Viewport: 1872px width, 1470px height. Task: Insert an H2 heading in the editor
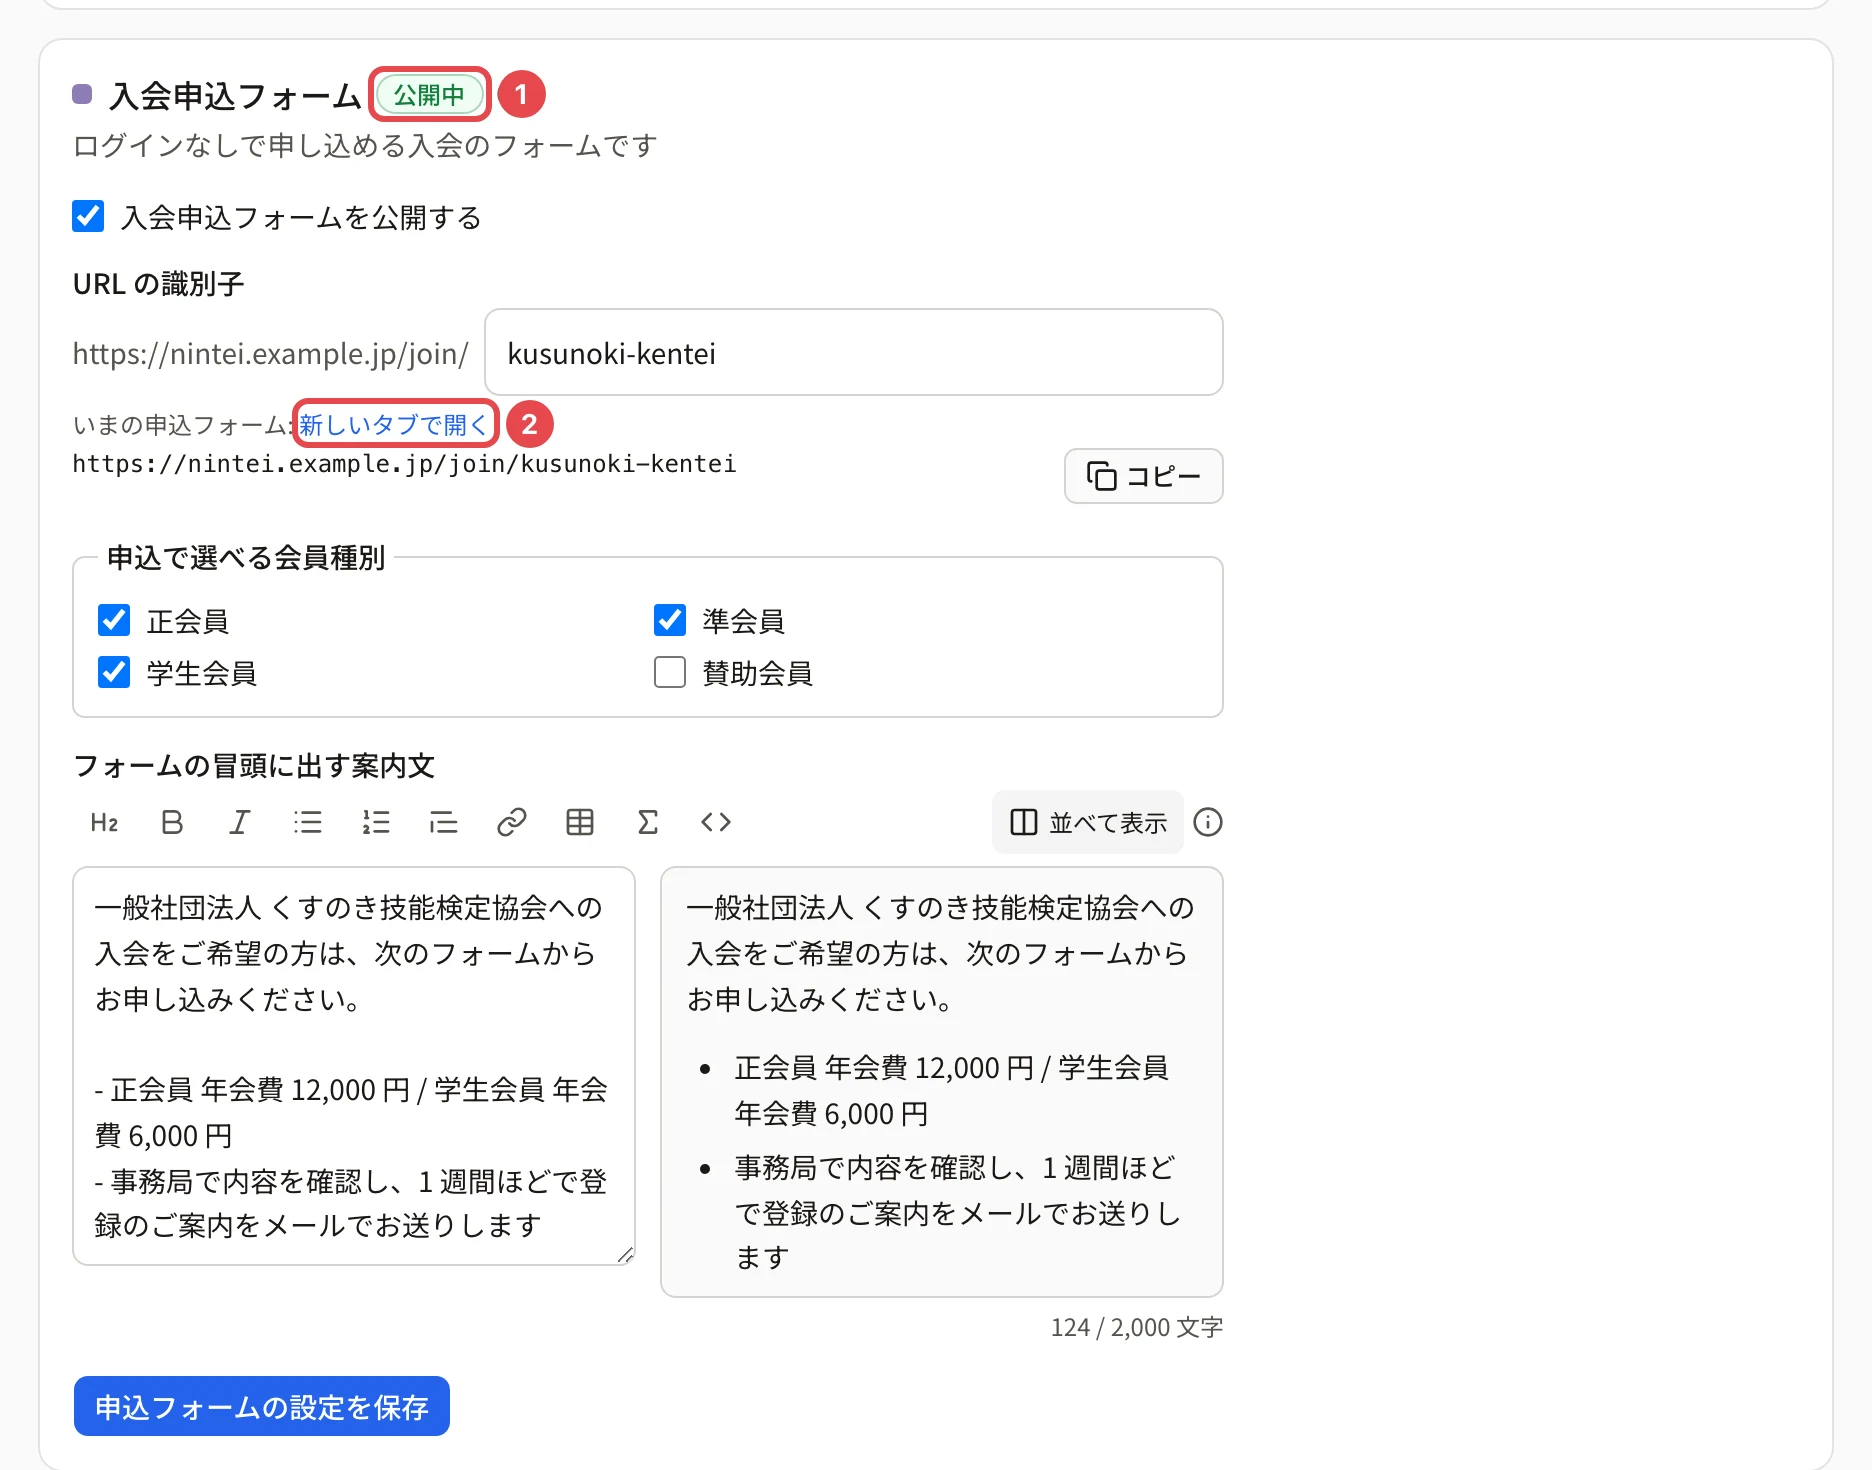pyautogui.click(x=104, y=822)
